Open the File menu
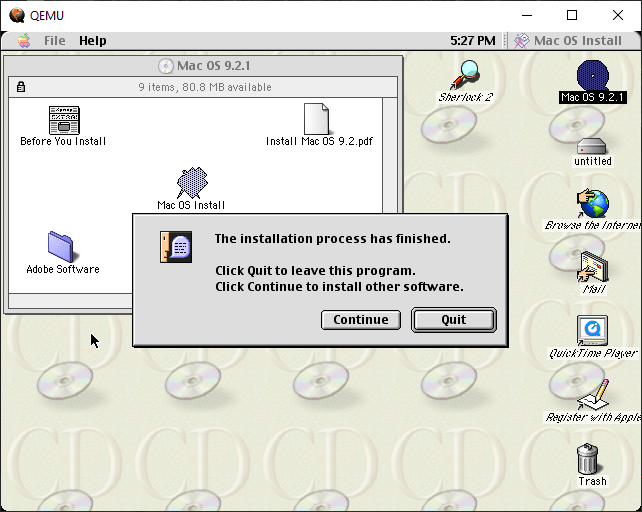 point(54,41)
